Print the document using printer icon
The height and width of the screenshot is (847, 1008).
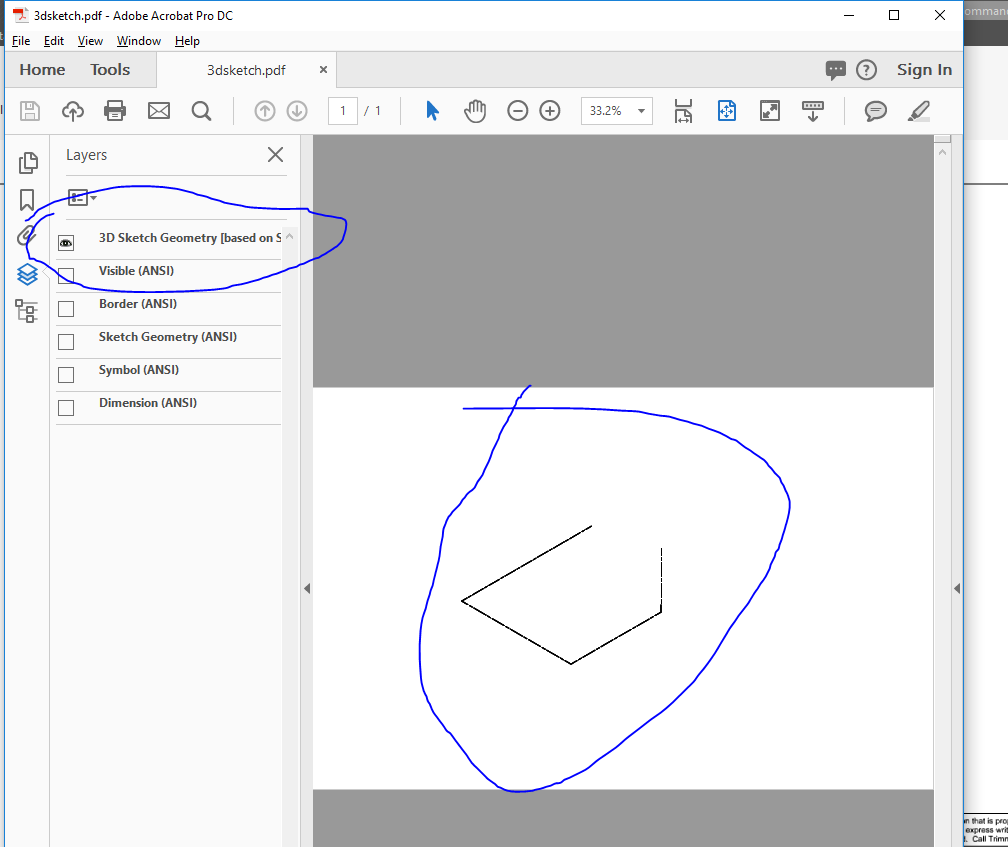115,111
